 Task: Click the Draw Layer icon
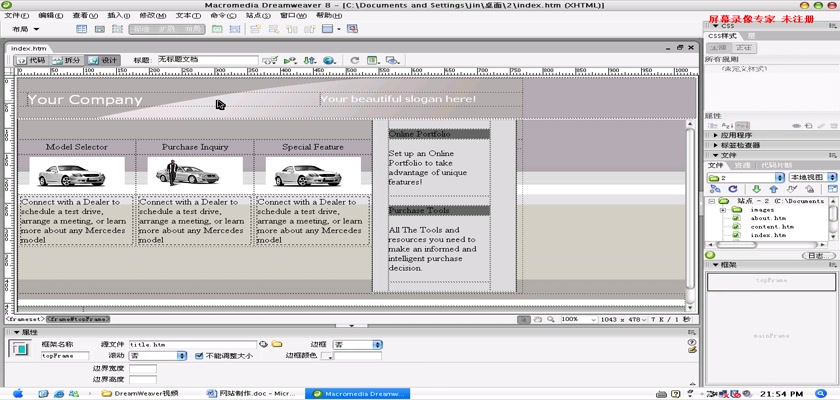[x=115, y=29]
